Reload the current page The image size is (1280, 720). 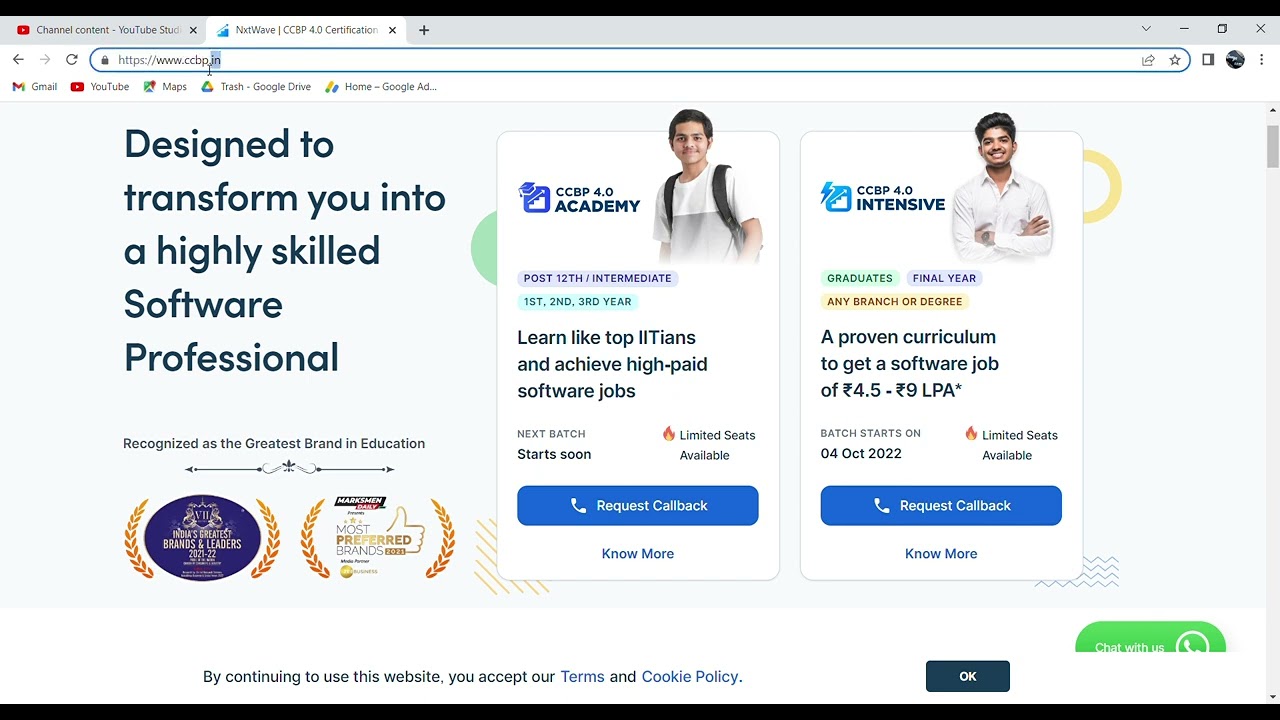72,60
